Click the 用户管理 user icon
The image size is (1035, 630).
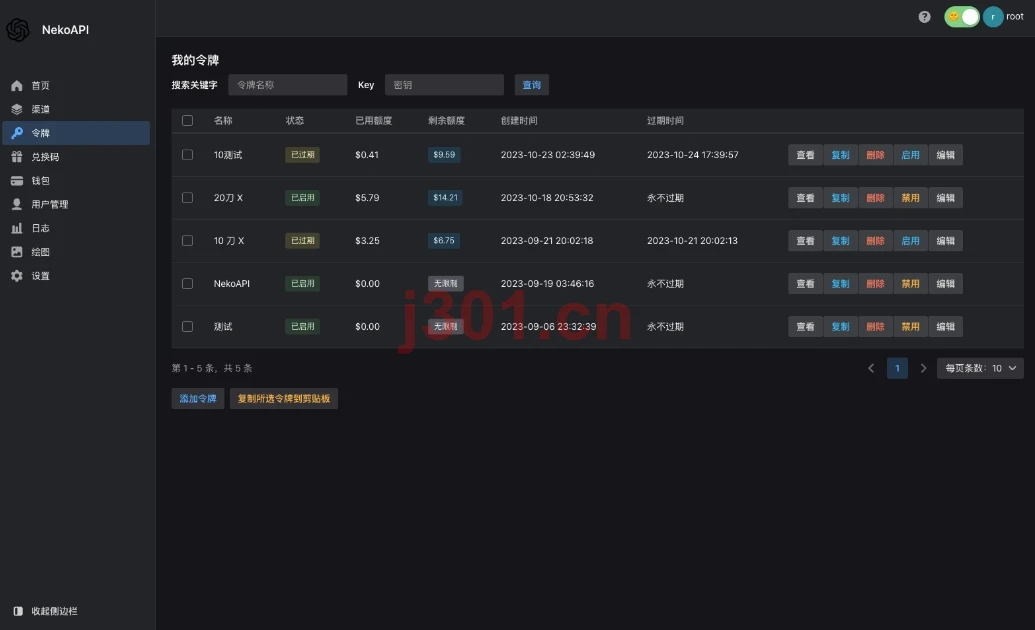tap(17, 205)
